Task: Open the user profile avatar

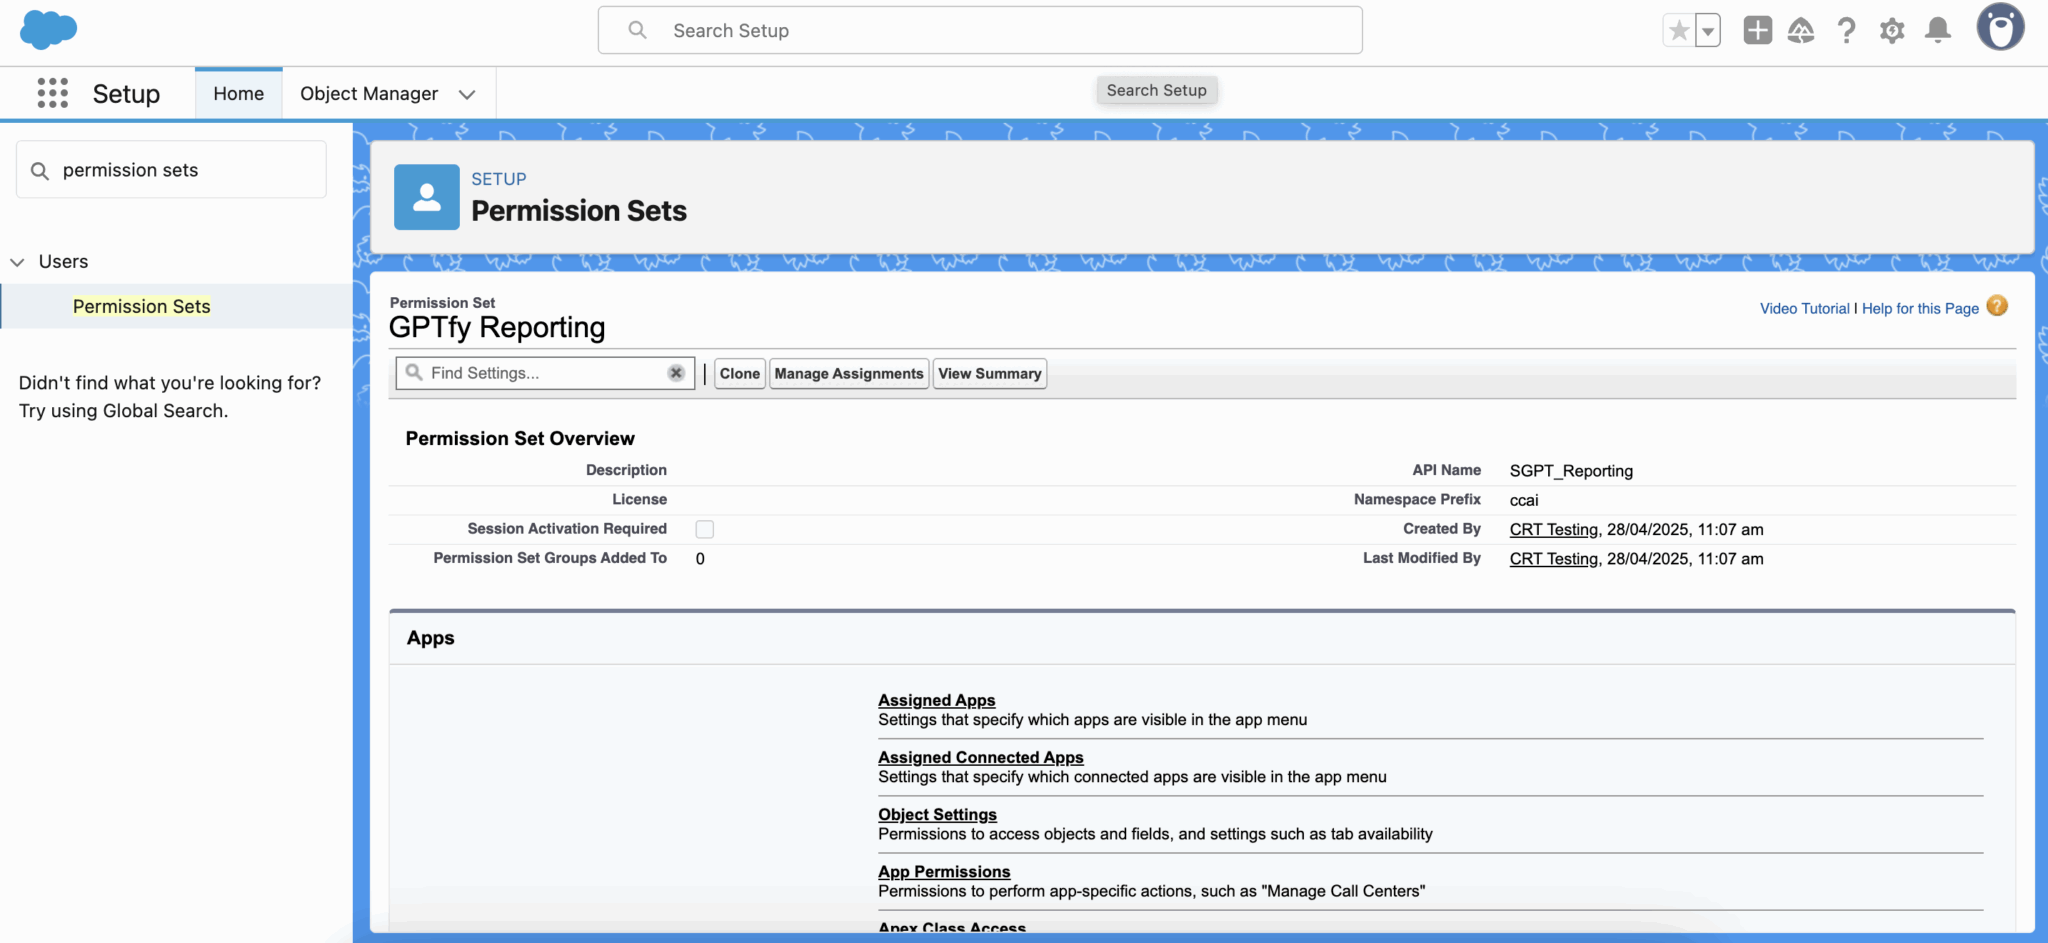Action: pos(2000,27)
